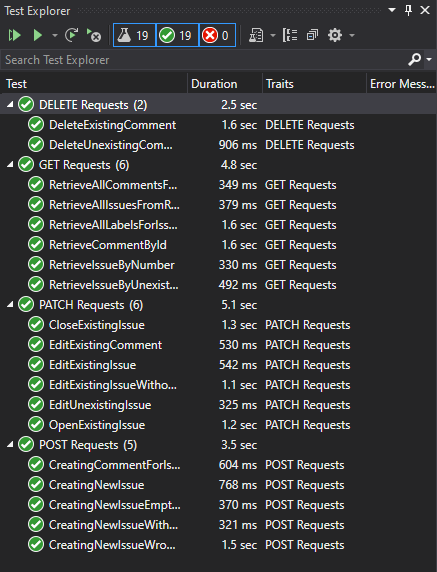Image resolution: width=437 pixels, height=572 pixels.
Task: Select the RetrieveAllIssuesFromR... test
Action: point(218,205)
